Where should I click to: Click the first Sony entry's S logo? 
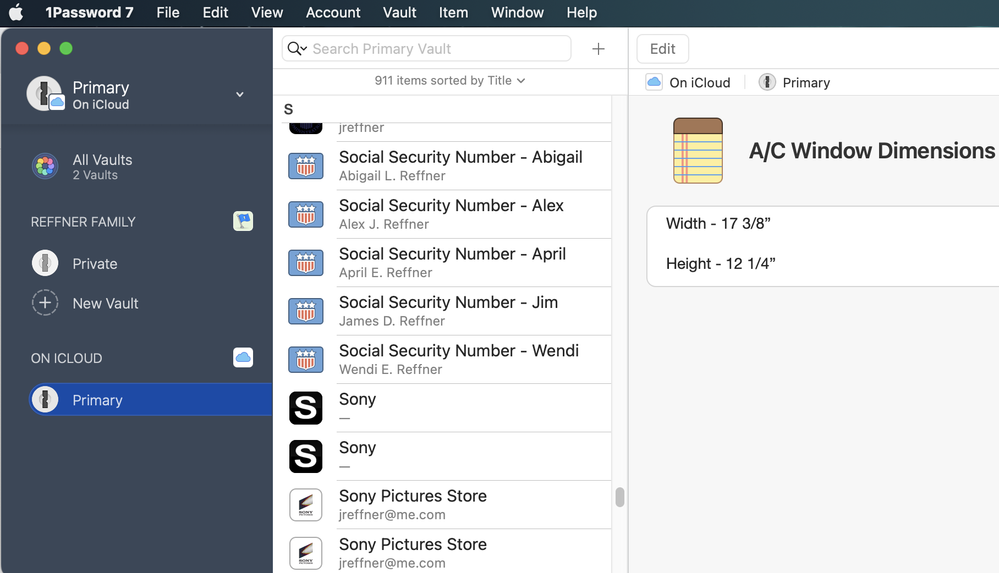coord(306,408)
